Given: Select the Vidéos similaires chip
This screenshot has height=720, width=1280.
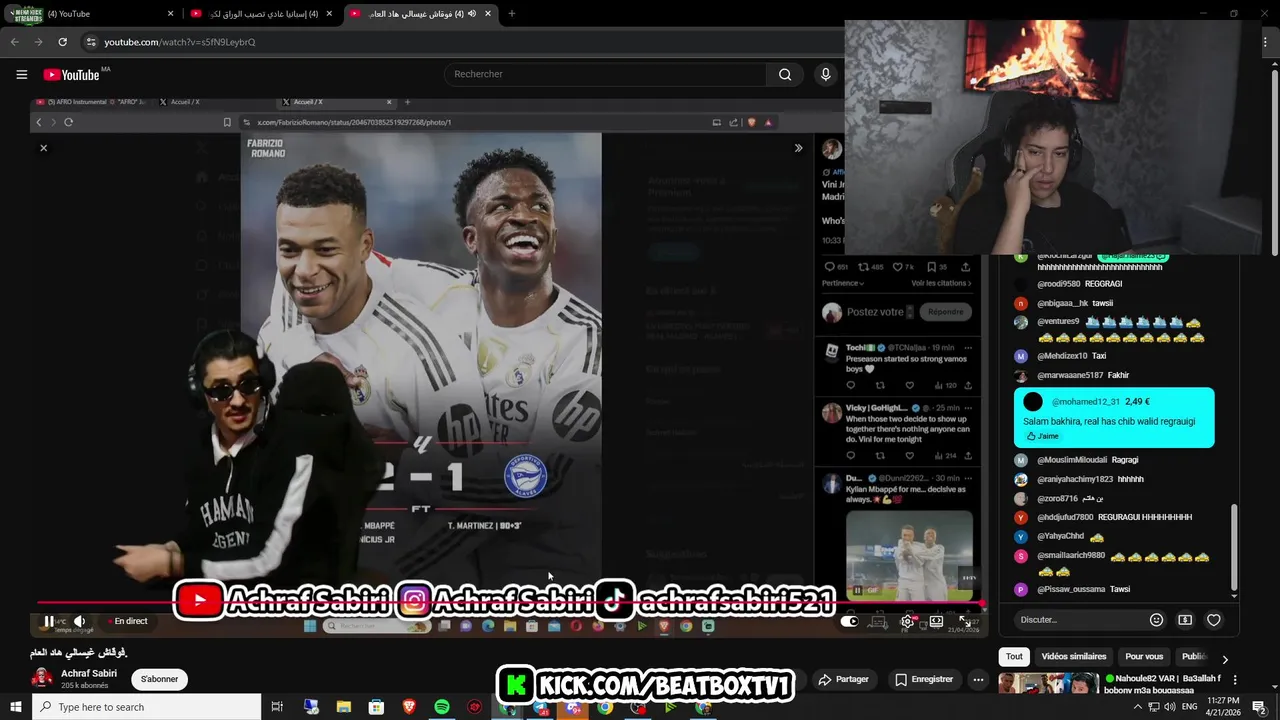Looking at the screenshot, I should (x=1074, y=656).
